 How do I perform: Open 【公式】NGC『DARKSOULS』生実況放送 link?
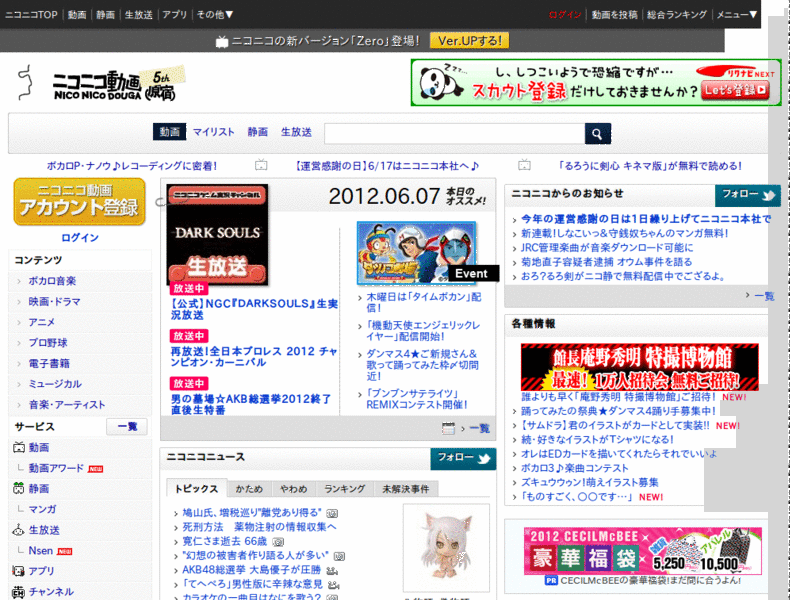254,309
